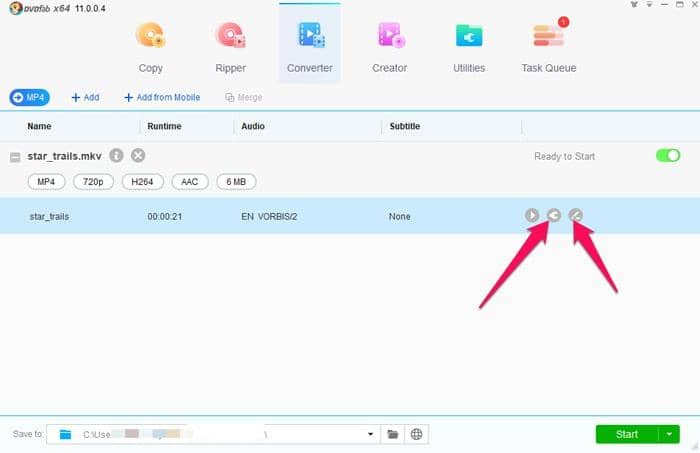Go to the Utilities module

tap(469, 48)
